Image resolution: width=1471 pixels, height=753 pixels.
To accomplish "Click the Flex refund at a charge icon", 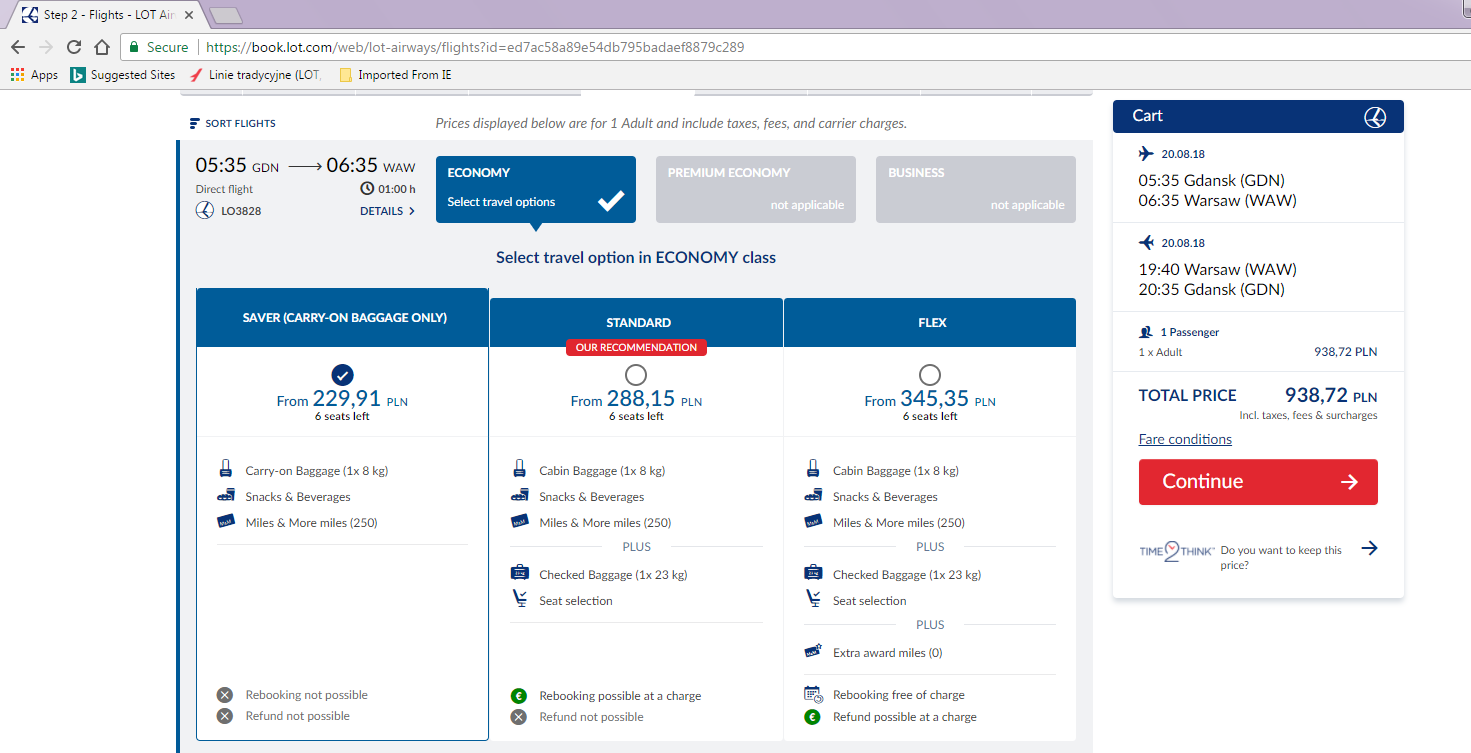I will point(813,717).
